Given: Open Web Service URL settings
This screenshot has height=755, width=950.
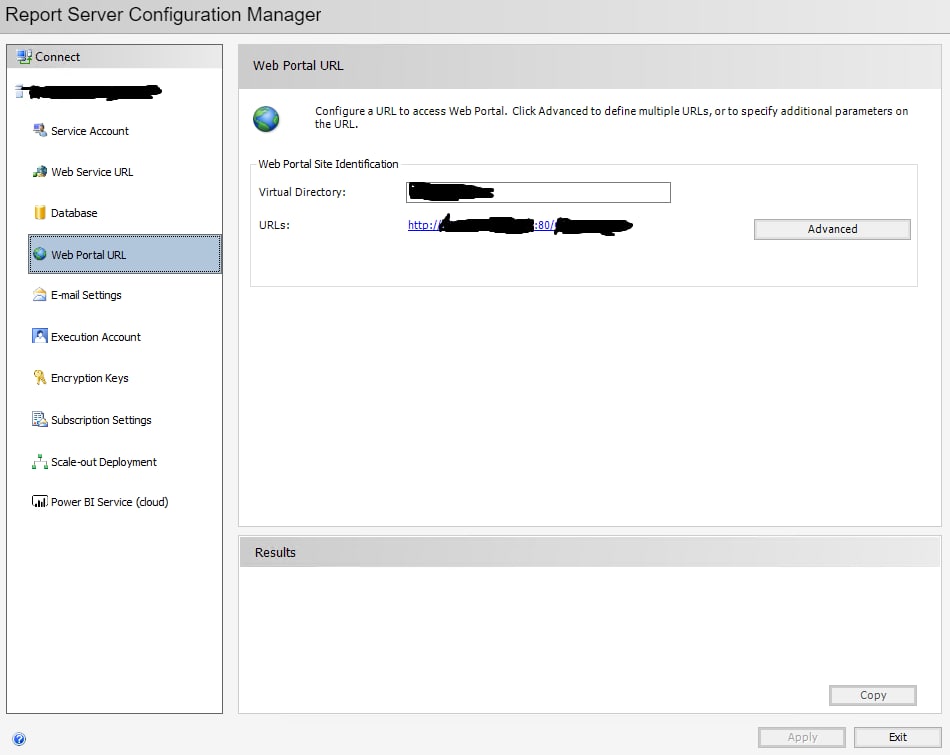Looking at the screenshot, I should (92, 172).
